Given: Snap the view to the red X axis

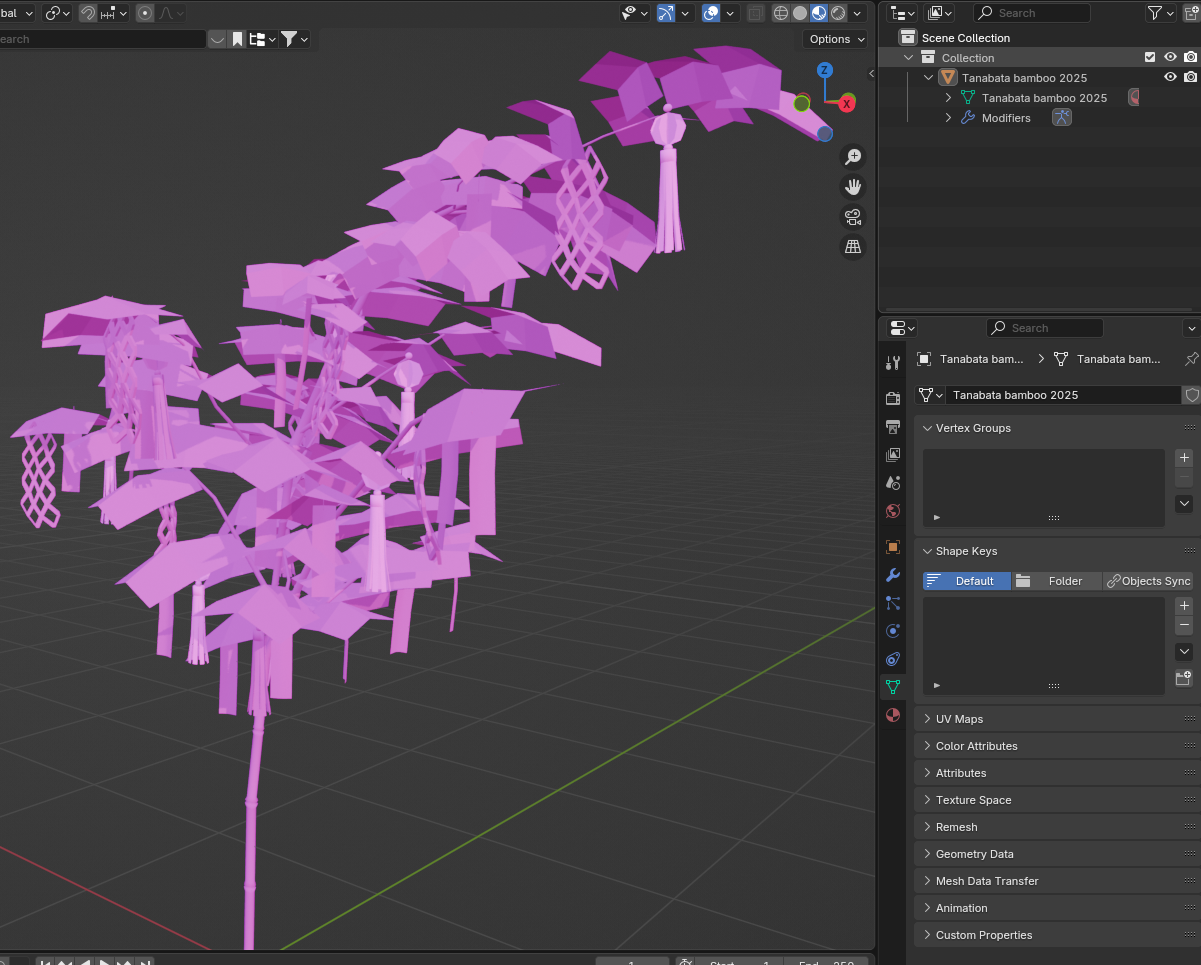Looking at the screenshot, I should click(847, 103).
